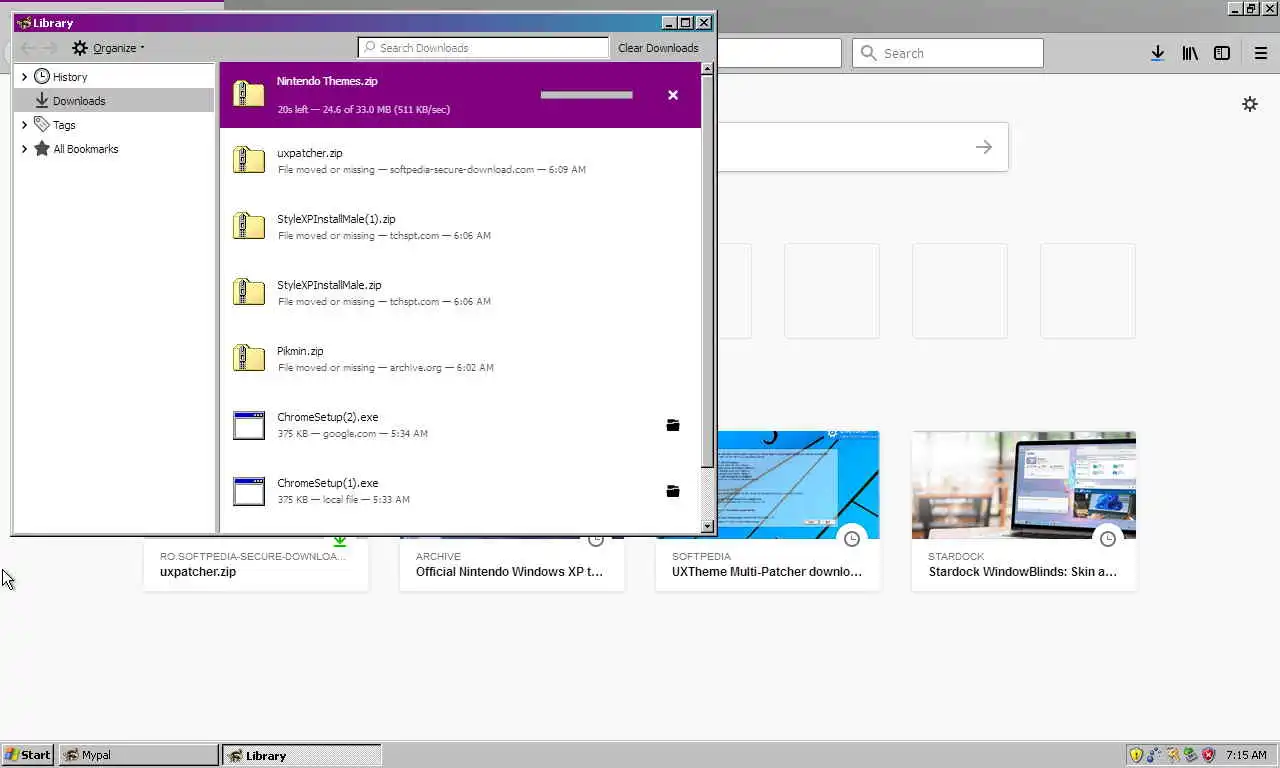This screenshot has height=768, width=1280.
Task: Expand the History tree node
Action: 24,77
